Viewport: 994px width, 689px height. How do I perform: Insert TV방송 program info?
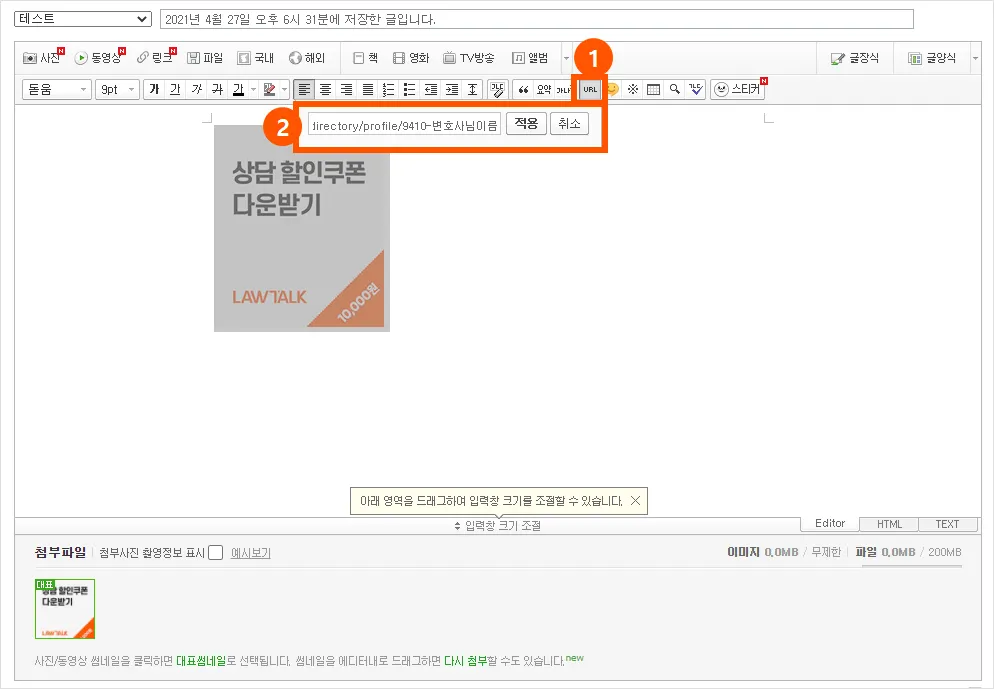[469, 58]
